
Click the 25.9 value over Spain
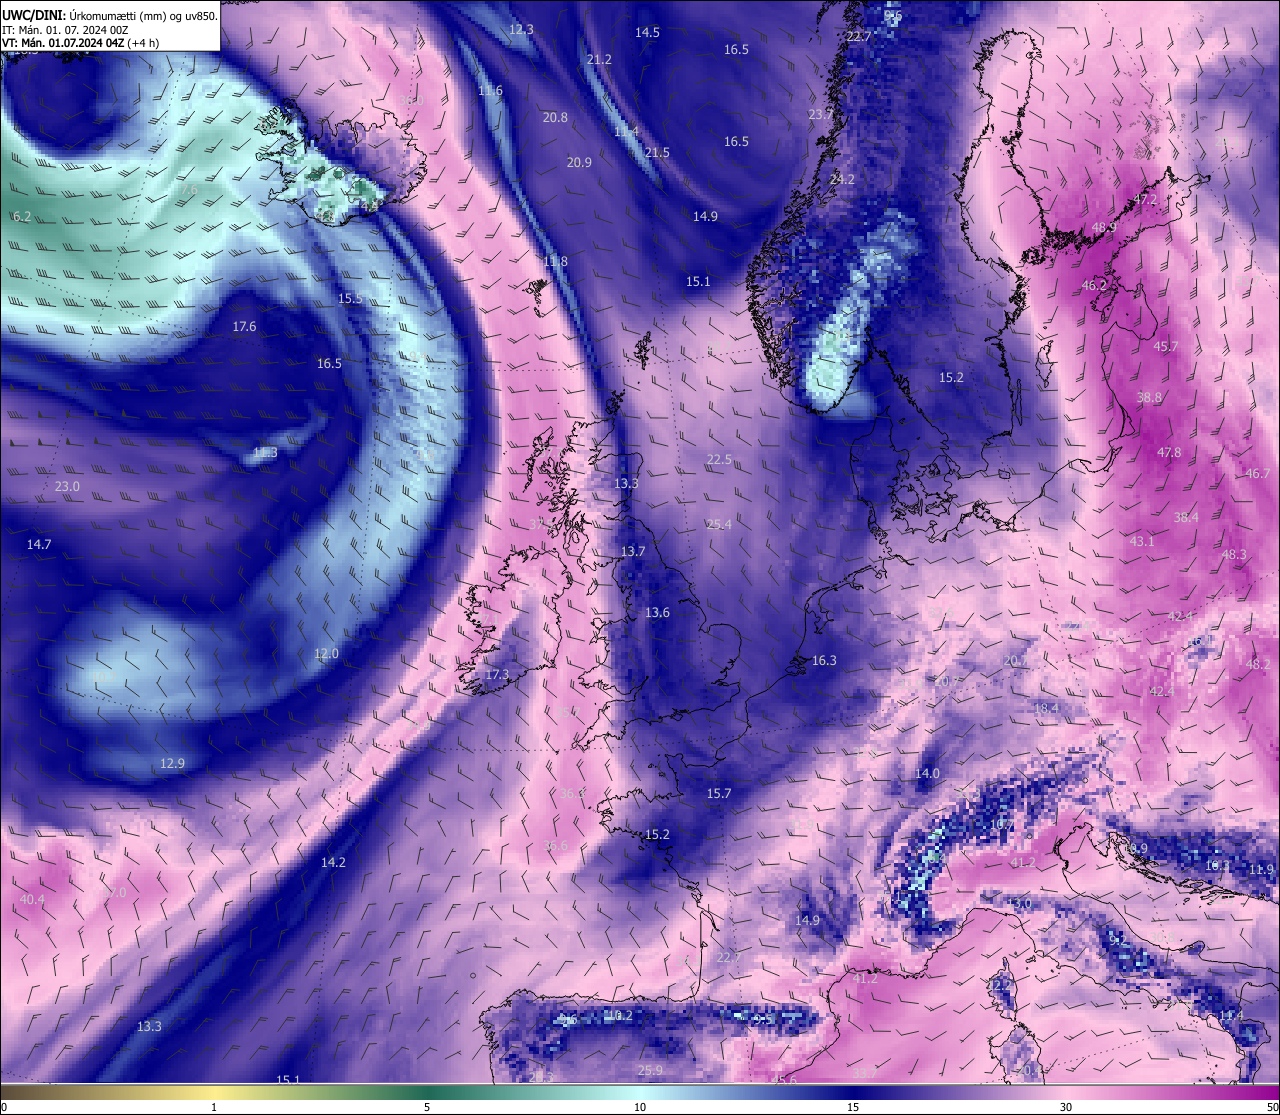click(x=650, y=1071)
